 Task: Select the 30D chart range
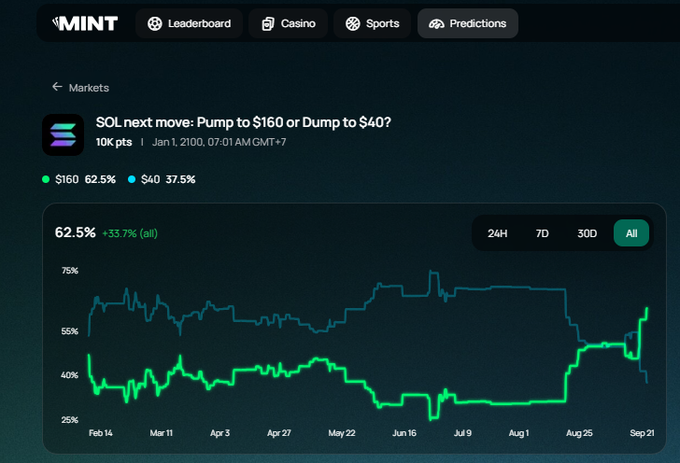point(587,233)
